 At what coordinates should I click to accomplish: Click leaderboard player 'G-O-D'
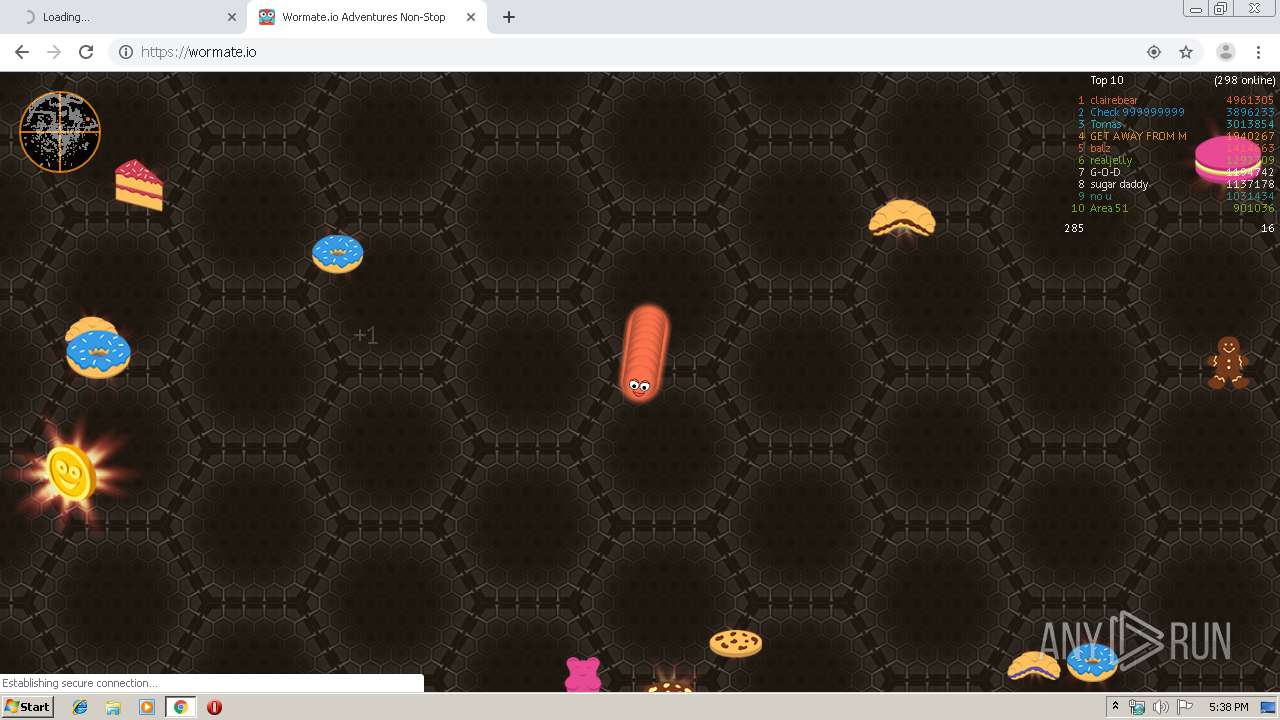1105,172
